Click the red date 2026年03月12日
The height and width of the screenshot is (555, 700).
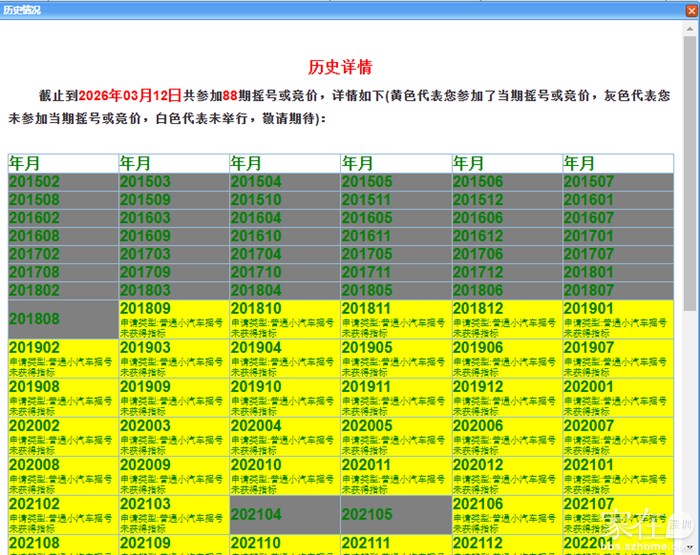click(130, 96)
